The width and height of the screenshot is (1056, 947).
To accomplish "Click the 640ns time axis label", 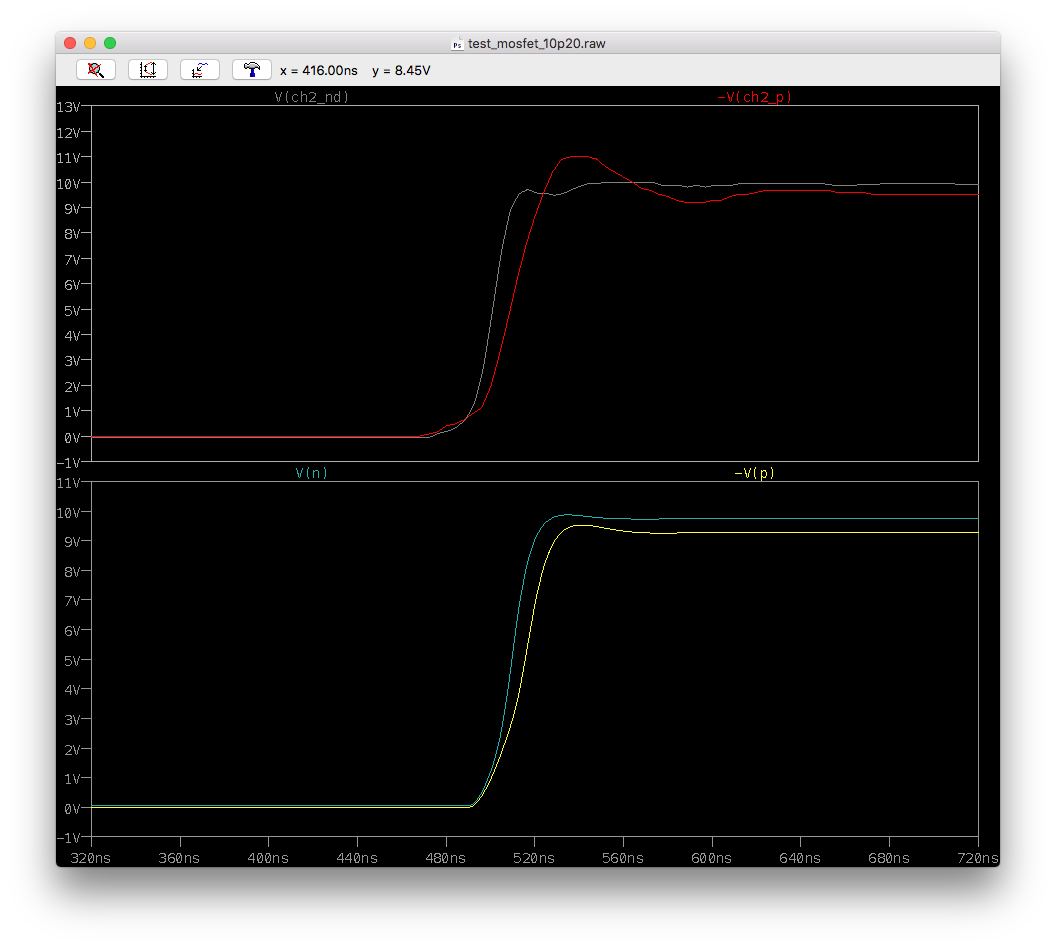I will (800, 858).
